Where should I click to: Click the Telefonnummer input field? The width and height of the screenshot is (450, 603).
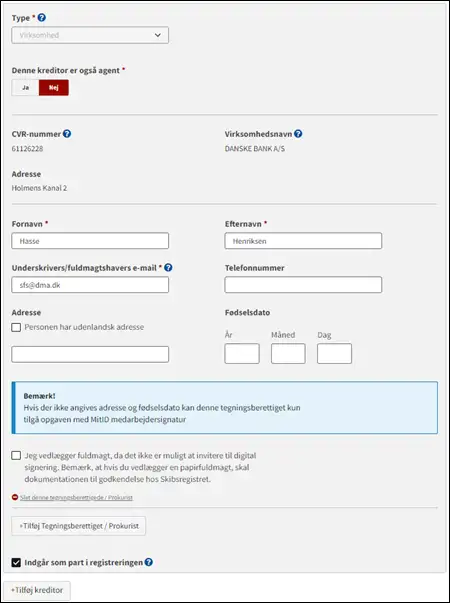click(x=303, y=285)
